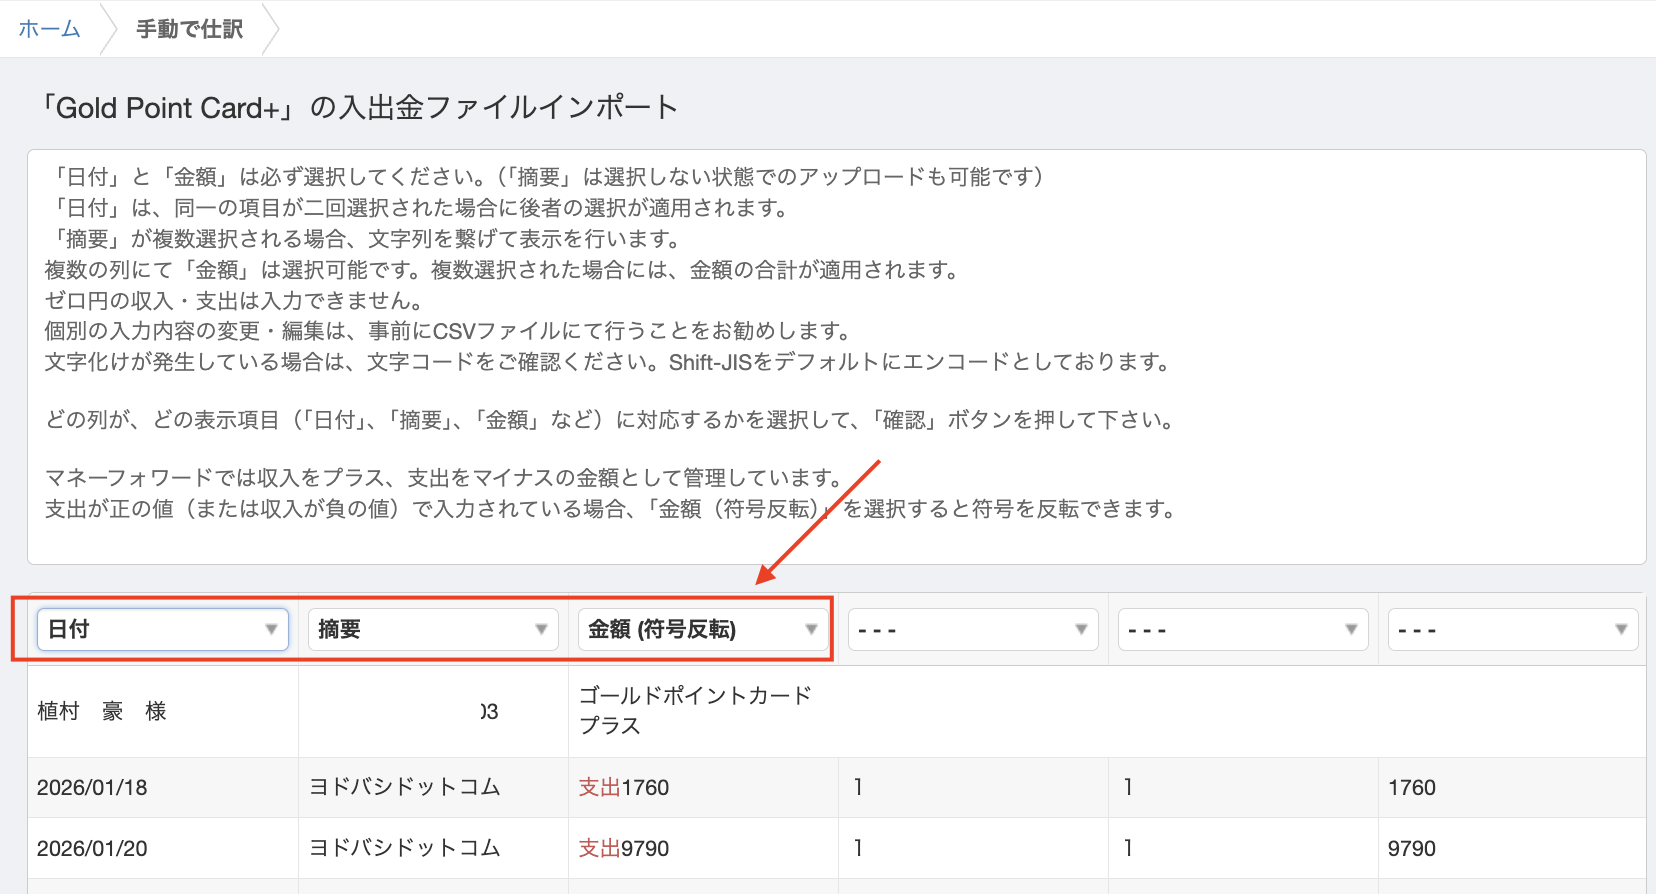Open the 摘要 column mapping dropdown
The width and height of the screenshot is (1656, 894).
click(x=432, y=629)
